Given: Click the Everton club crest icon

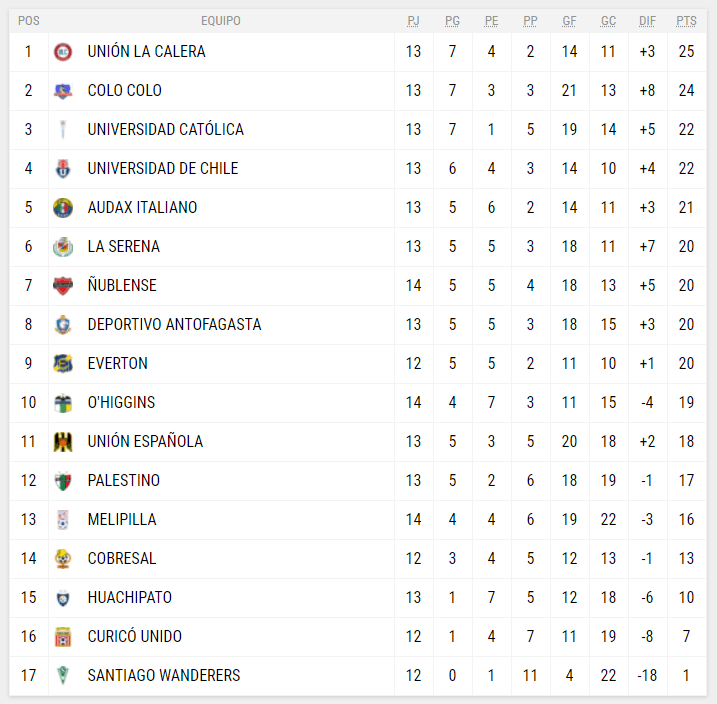Looking at the screenshot, I should 63,363.
